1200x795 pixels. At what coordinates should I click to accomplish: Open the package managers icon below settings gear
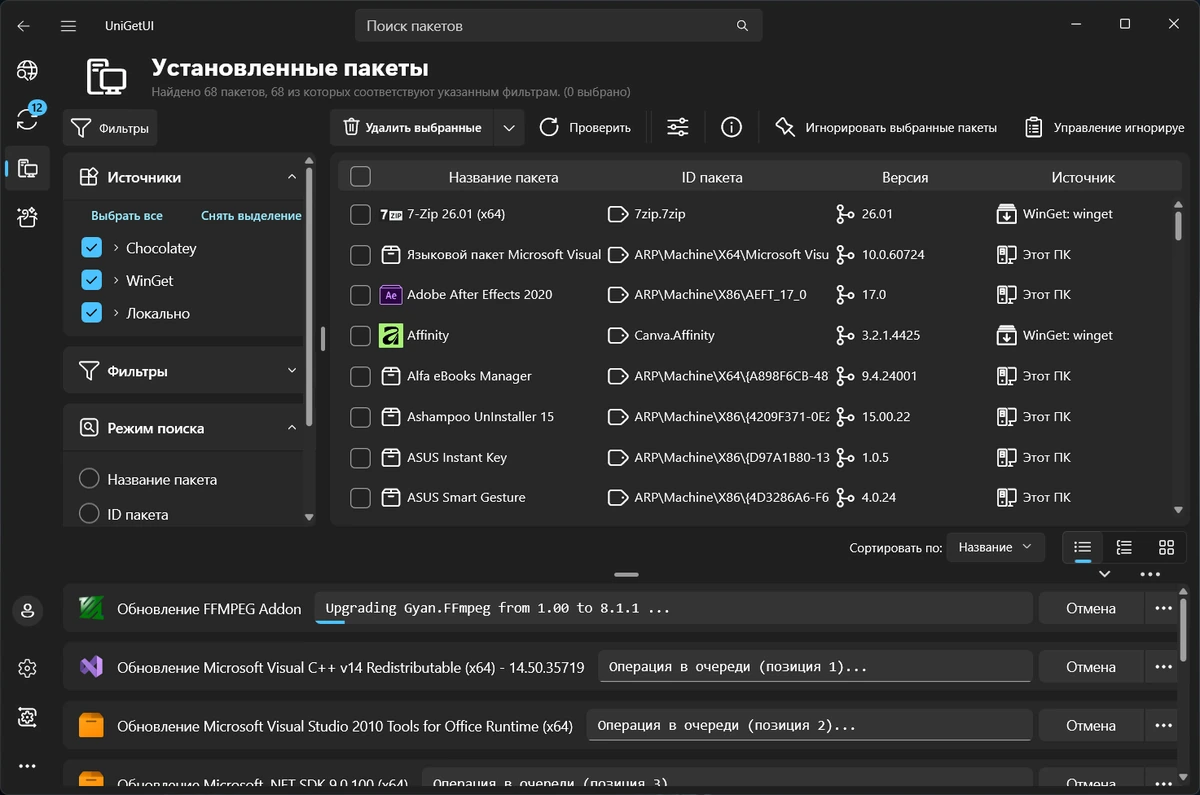[x=27, y=716]
